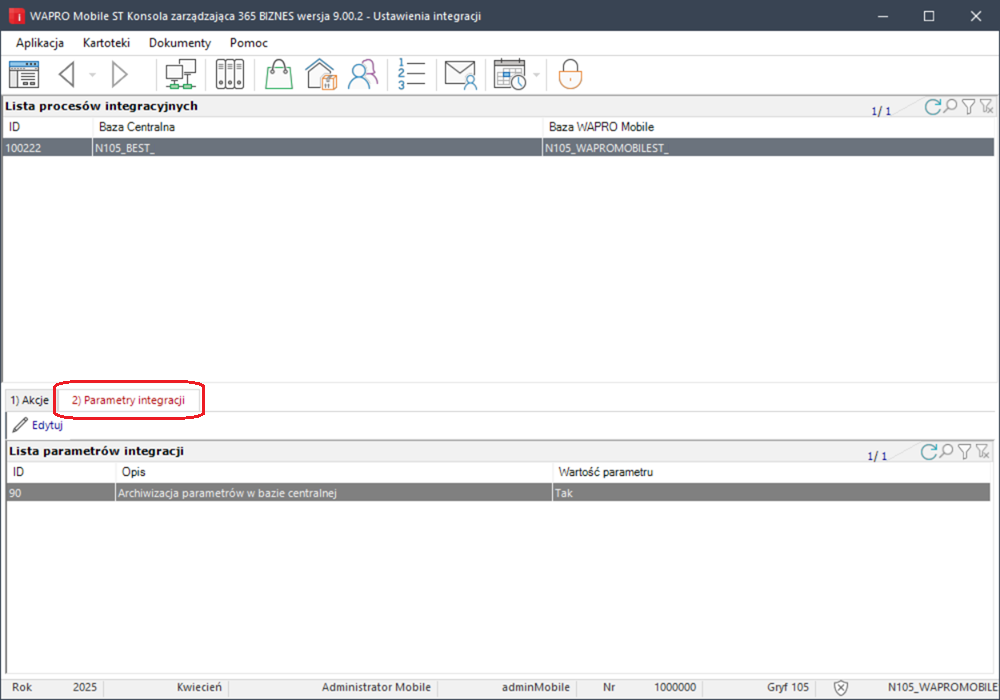Click Archiwizacja parametrów w bazie centralnej cell
The width and height of the screenshot is (1000, 700).
pos(333,493)
